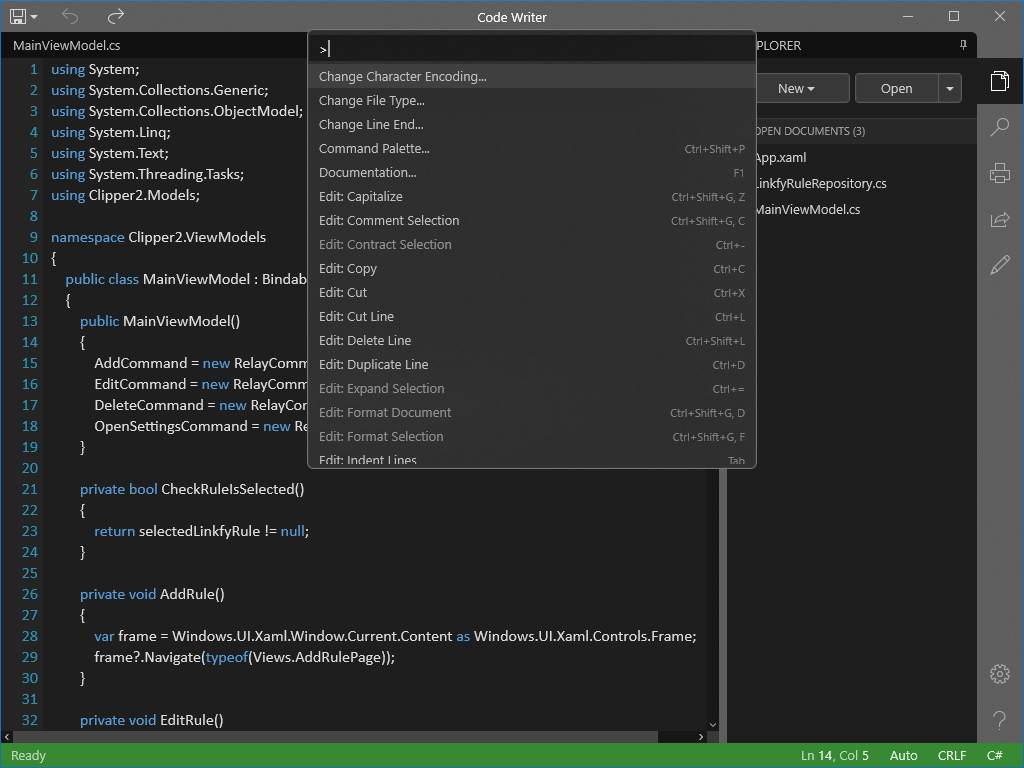Open Settings gear icon

1000,674
